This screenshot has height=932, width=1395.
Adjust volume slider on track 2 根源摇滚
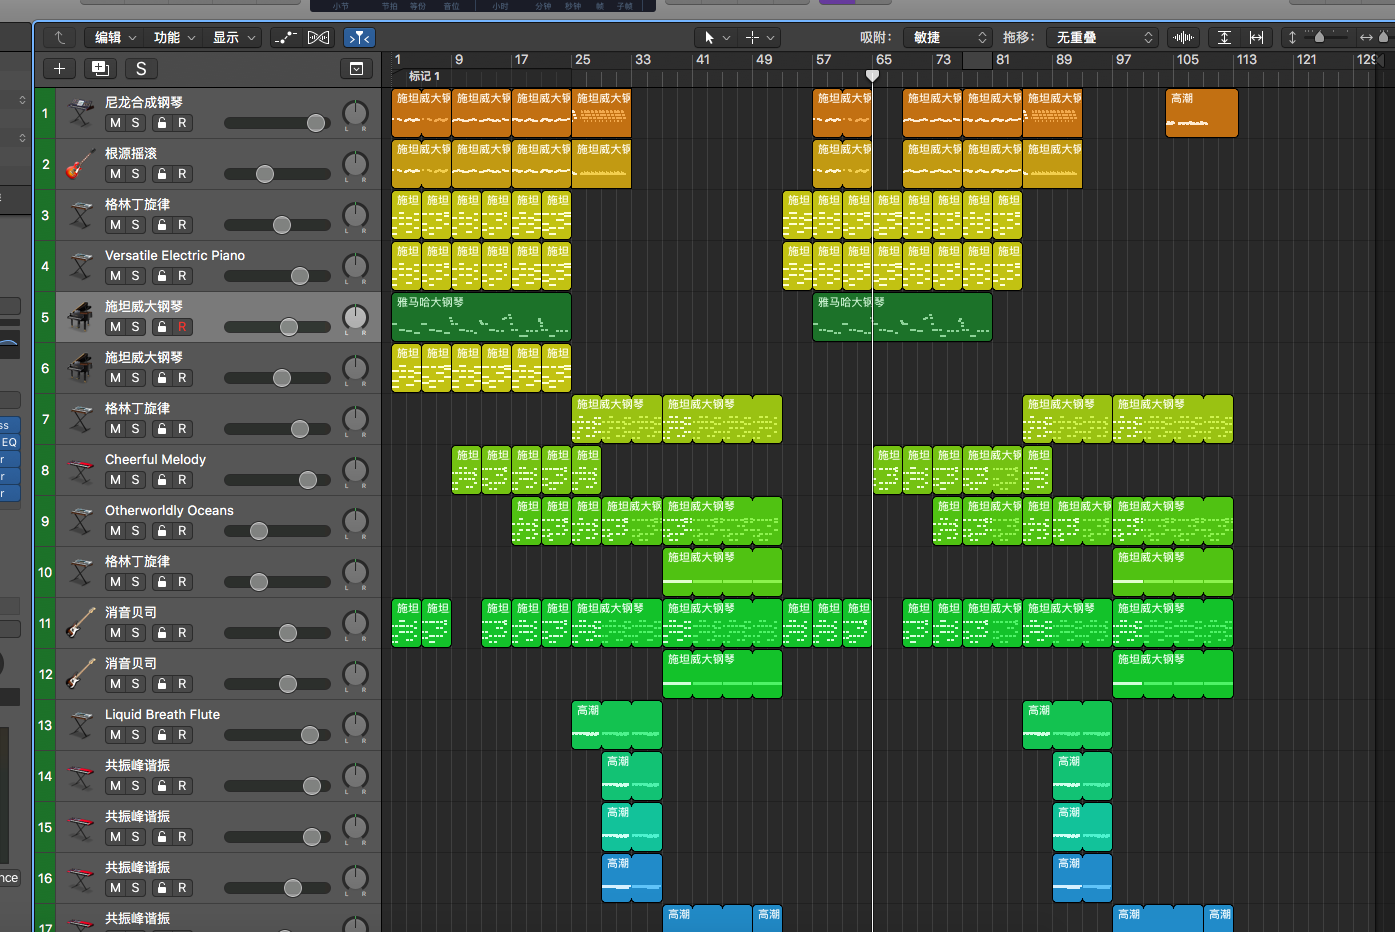[278, 174]
